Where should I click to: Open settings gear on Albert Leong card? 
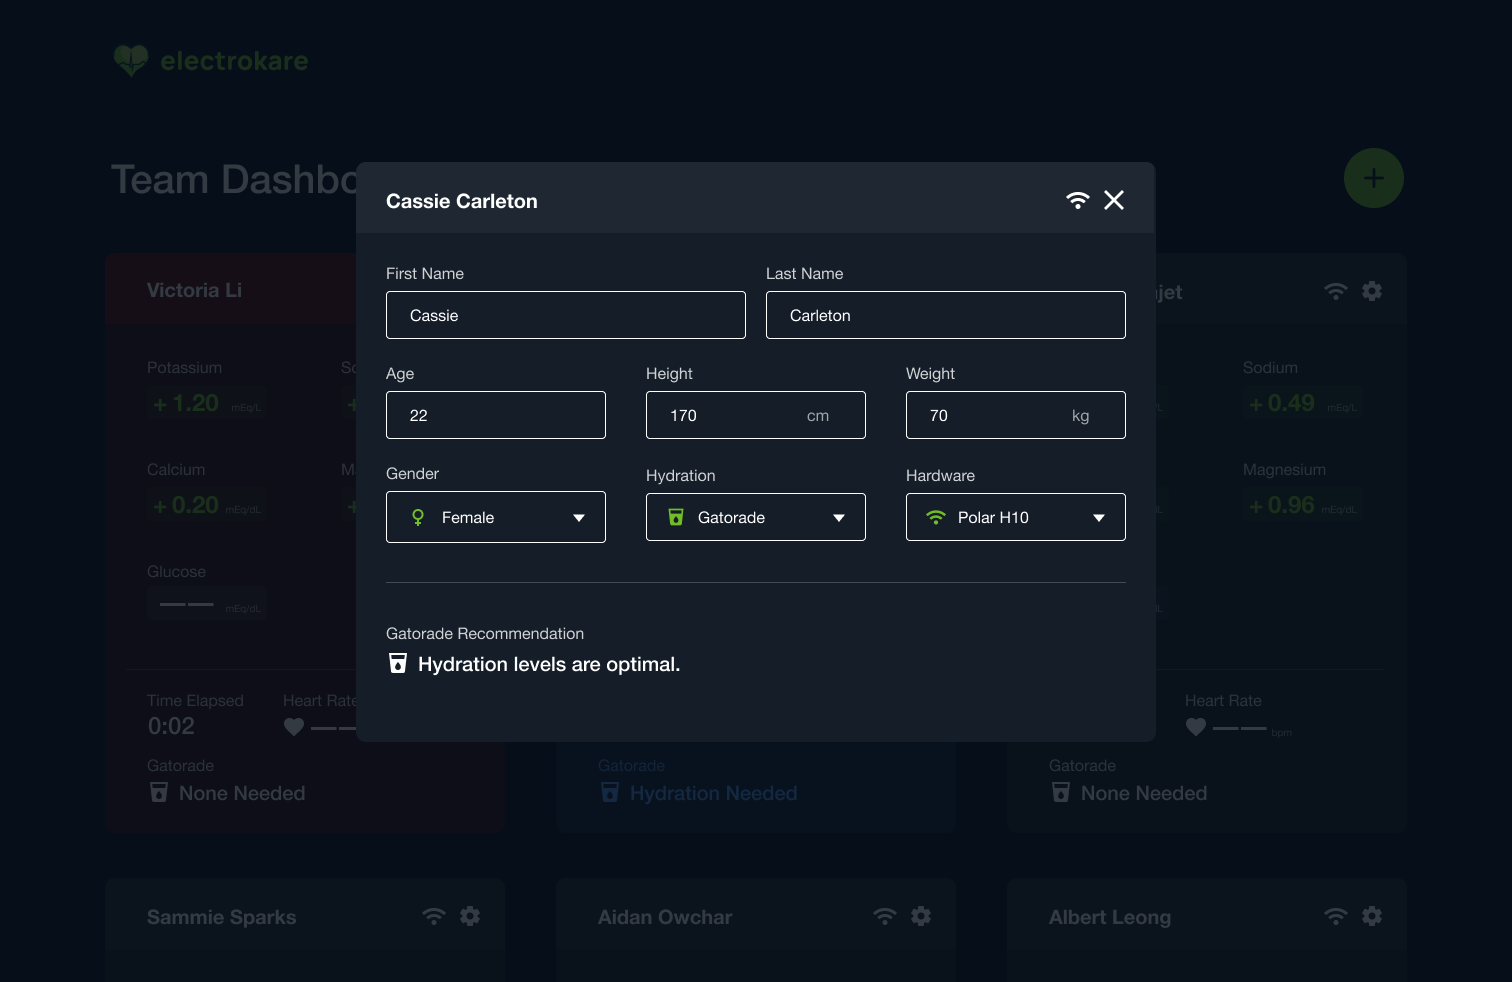[x=1372, y=916]
